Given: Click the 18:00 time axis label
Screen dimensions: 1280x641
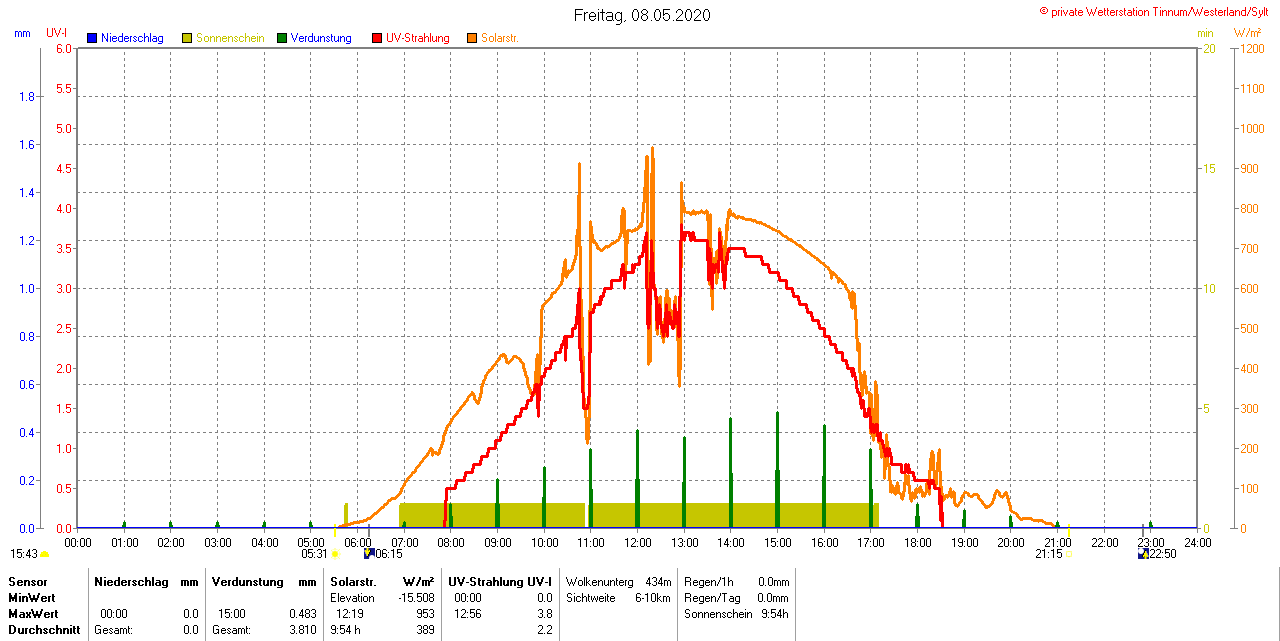Looking at the screenshot, I should (x=917, y=542).
